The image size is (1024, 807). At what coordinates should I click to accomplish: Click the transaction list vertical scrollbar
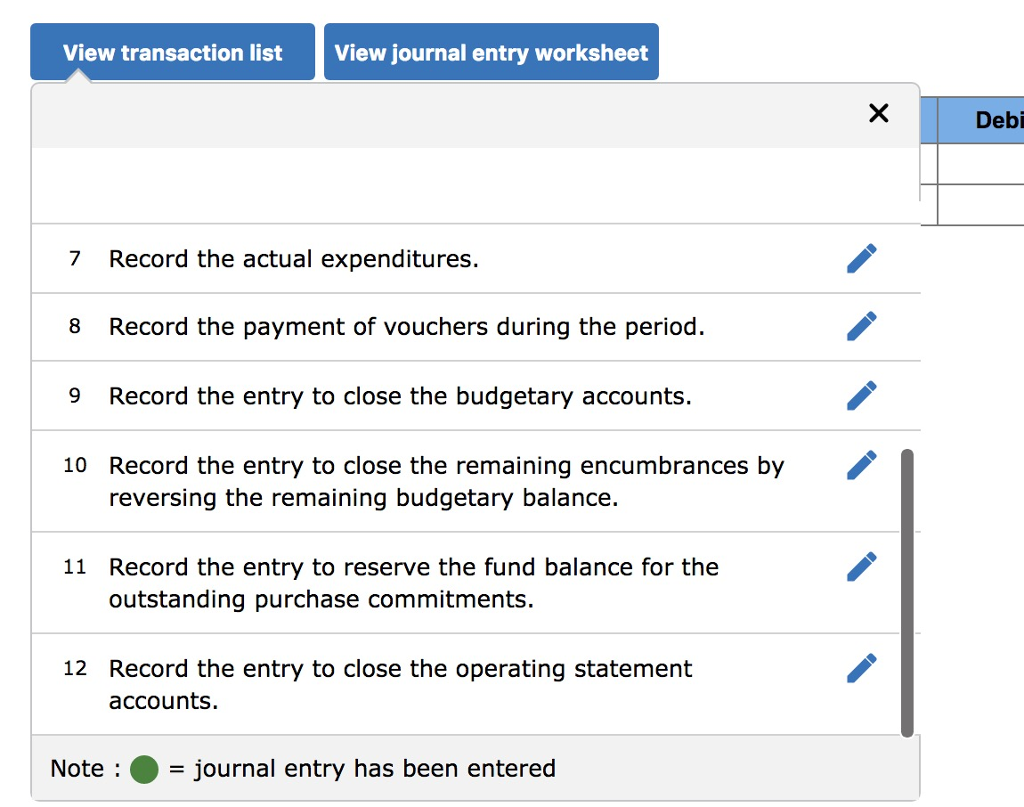[906, 593]
